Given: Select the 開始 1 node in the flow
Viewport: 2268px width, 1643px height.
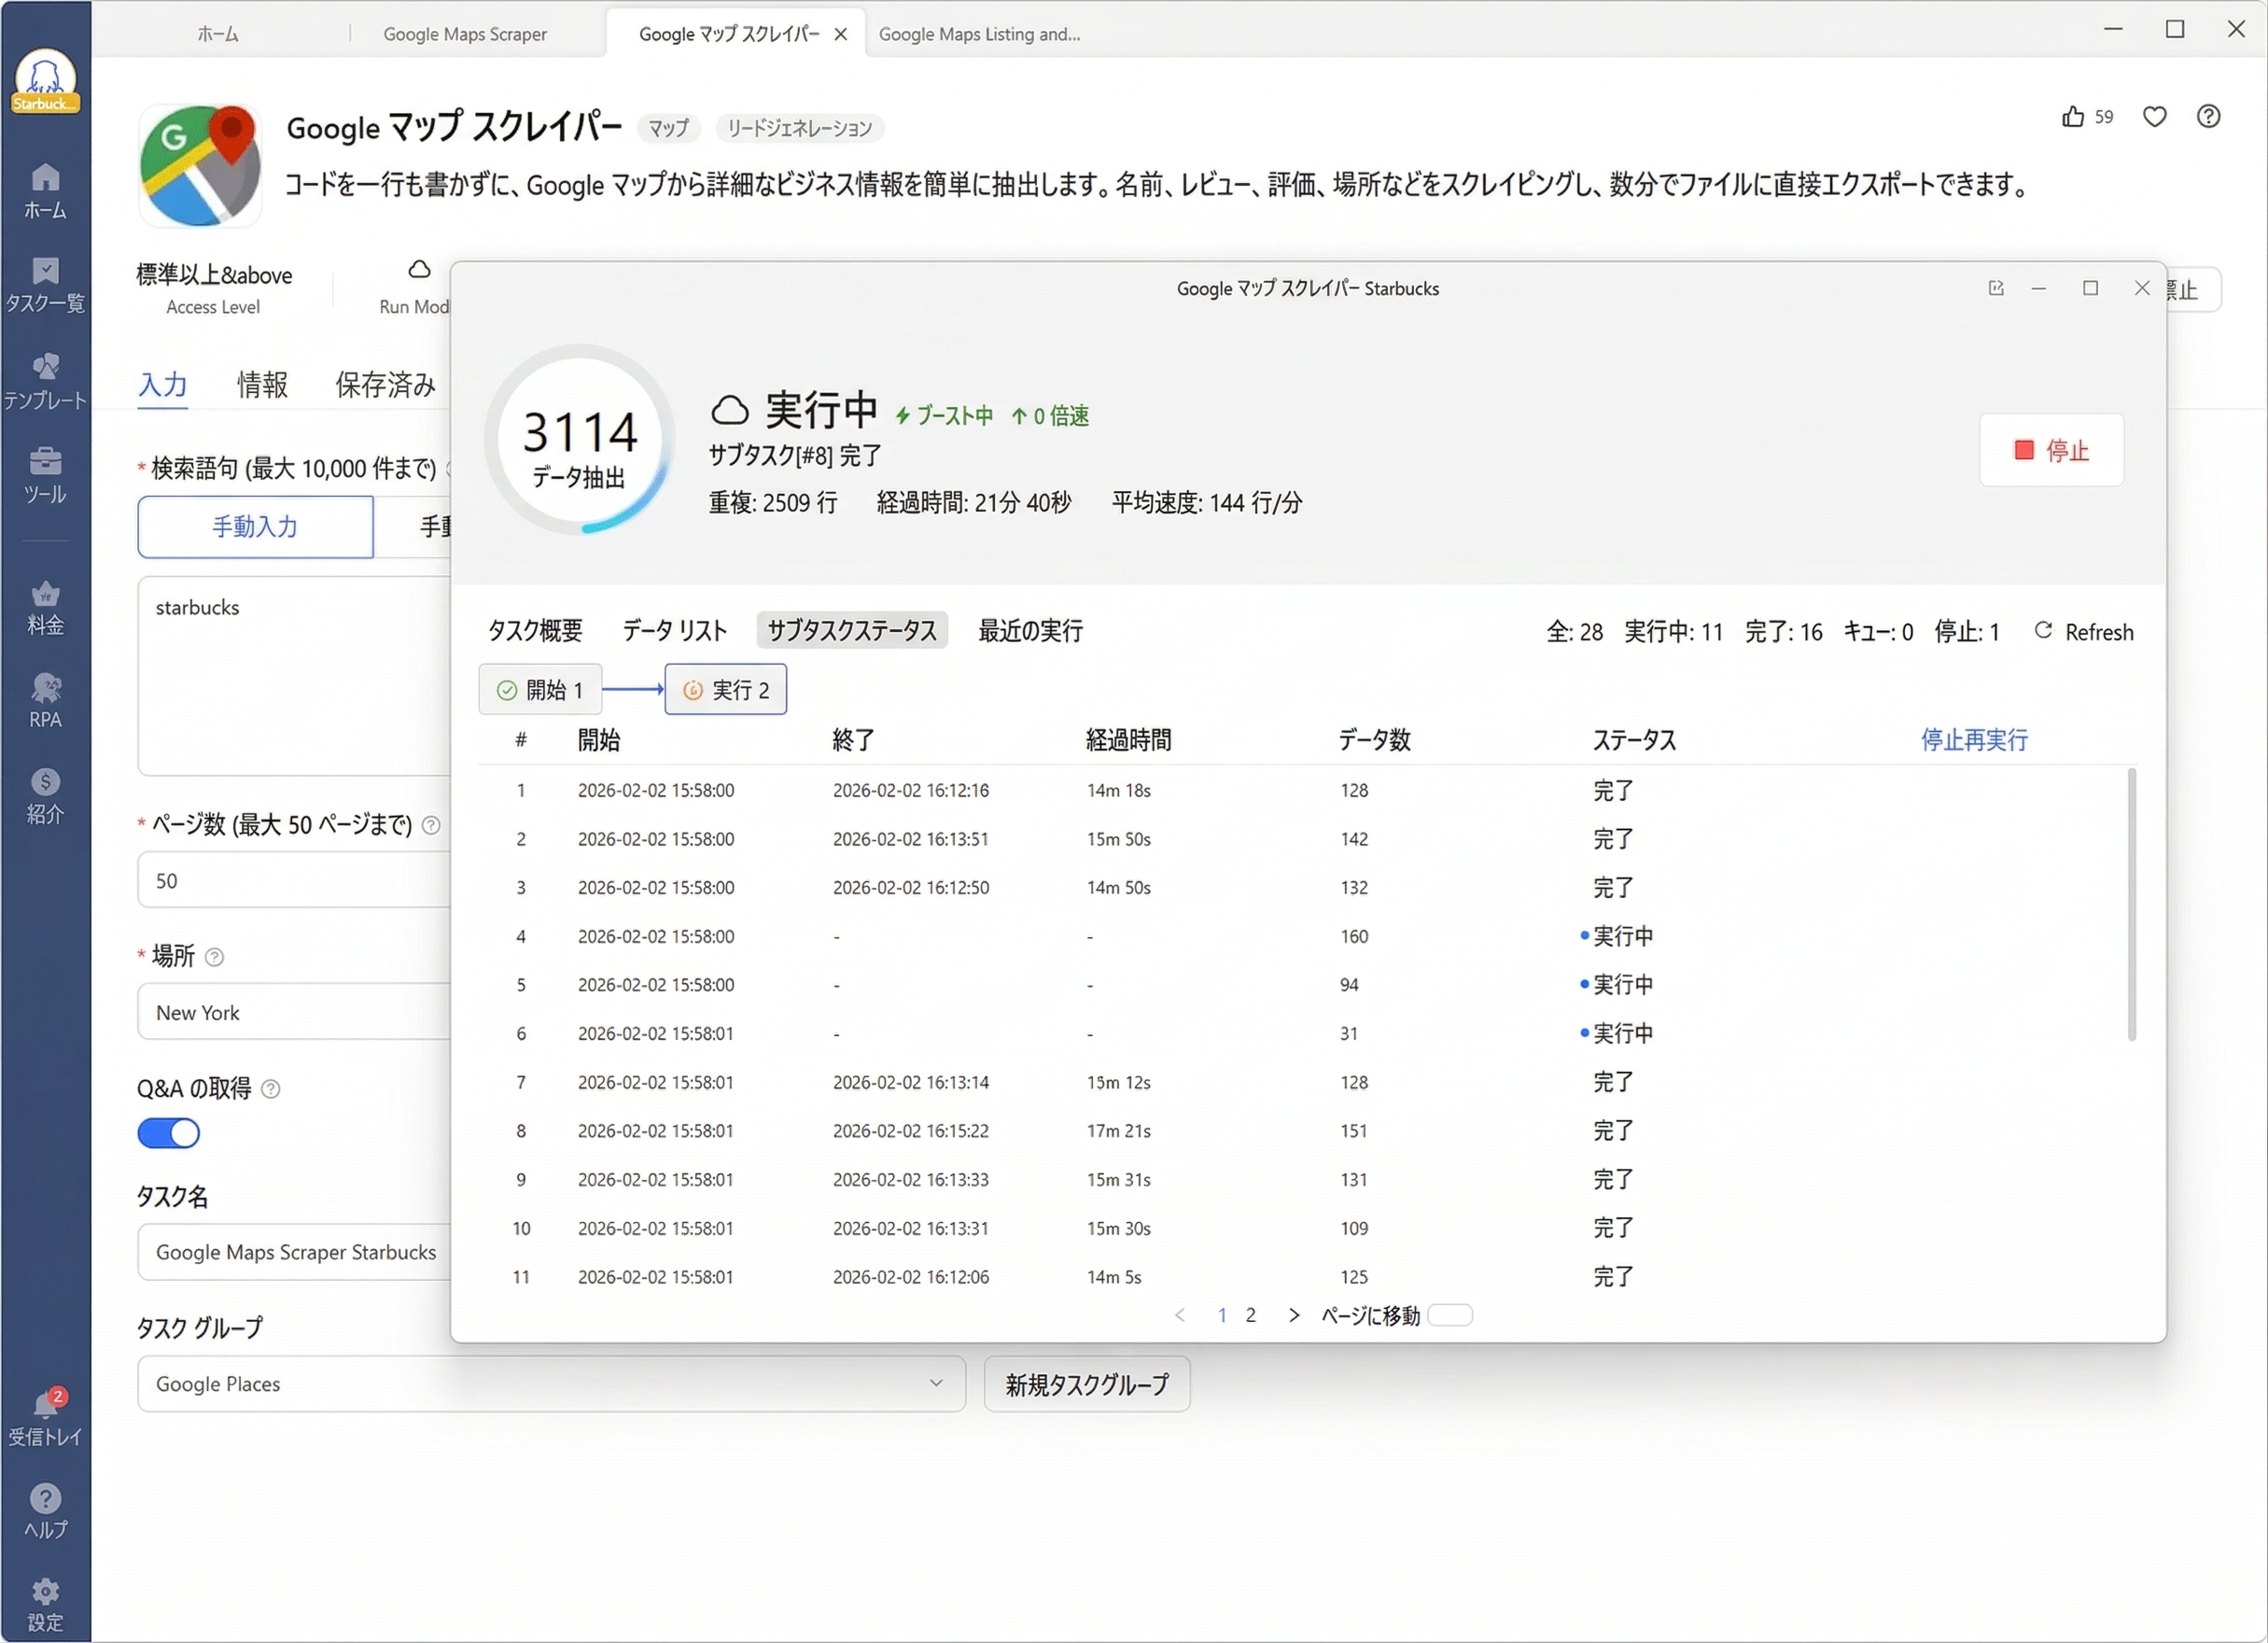Looking at the screenshot, I should coord(540,689).
